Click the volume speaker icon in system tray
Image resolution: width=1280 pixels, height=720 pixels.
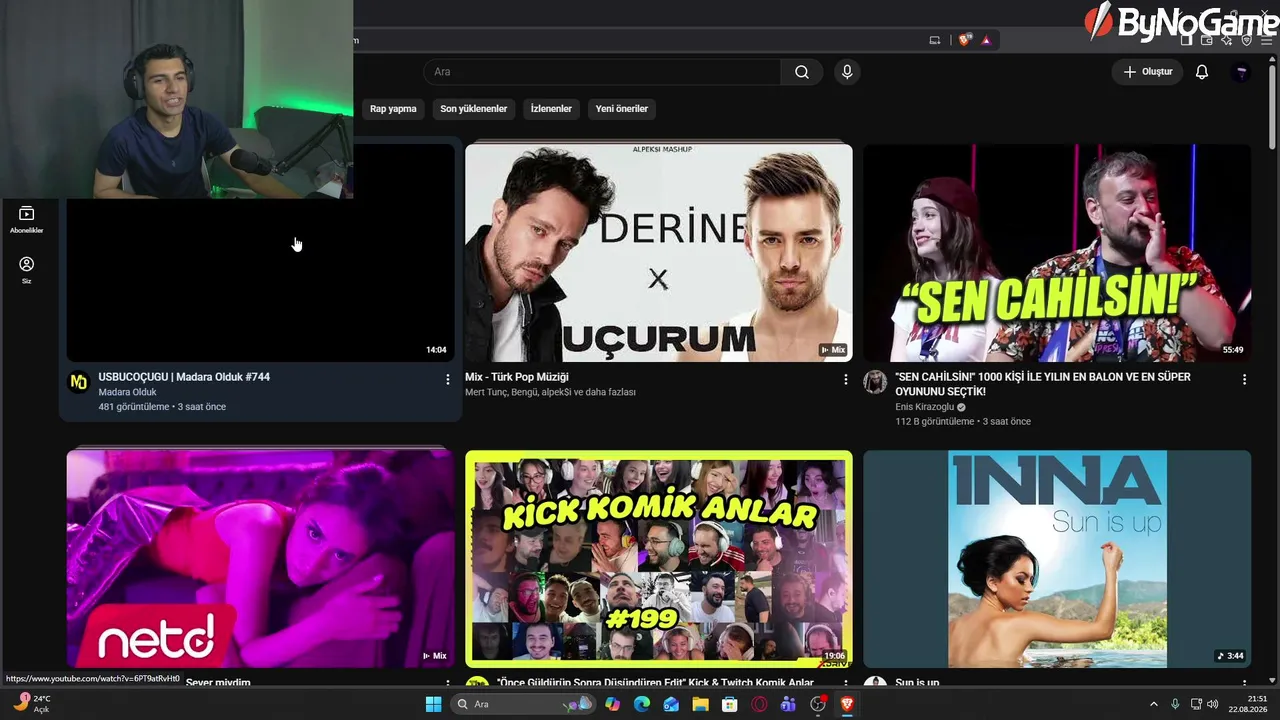click(1213, 704)
